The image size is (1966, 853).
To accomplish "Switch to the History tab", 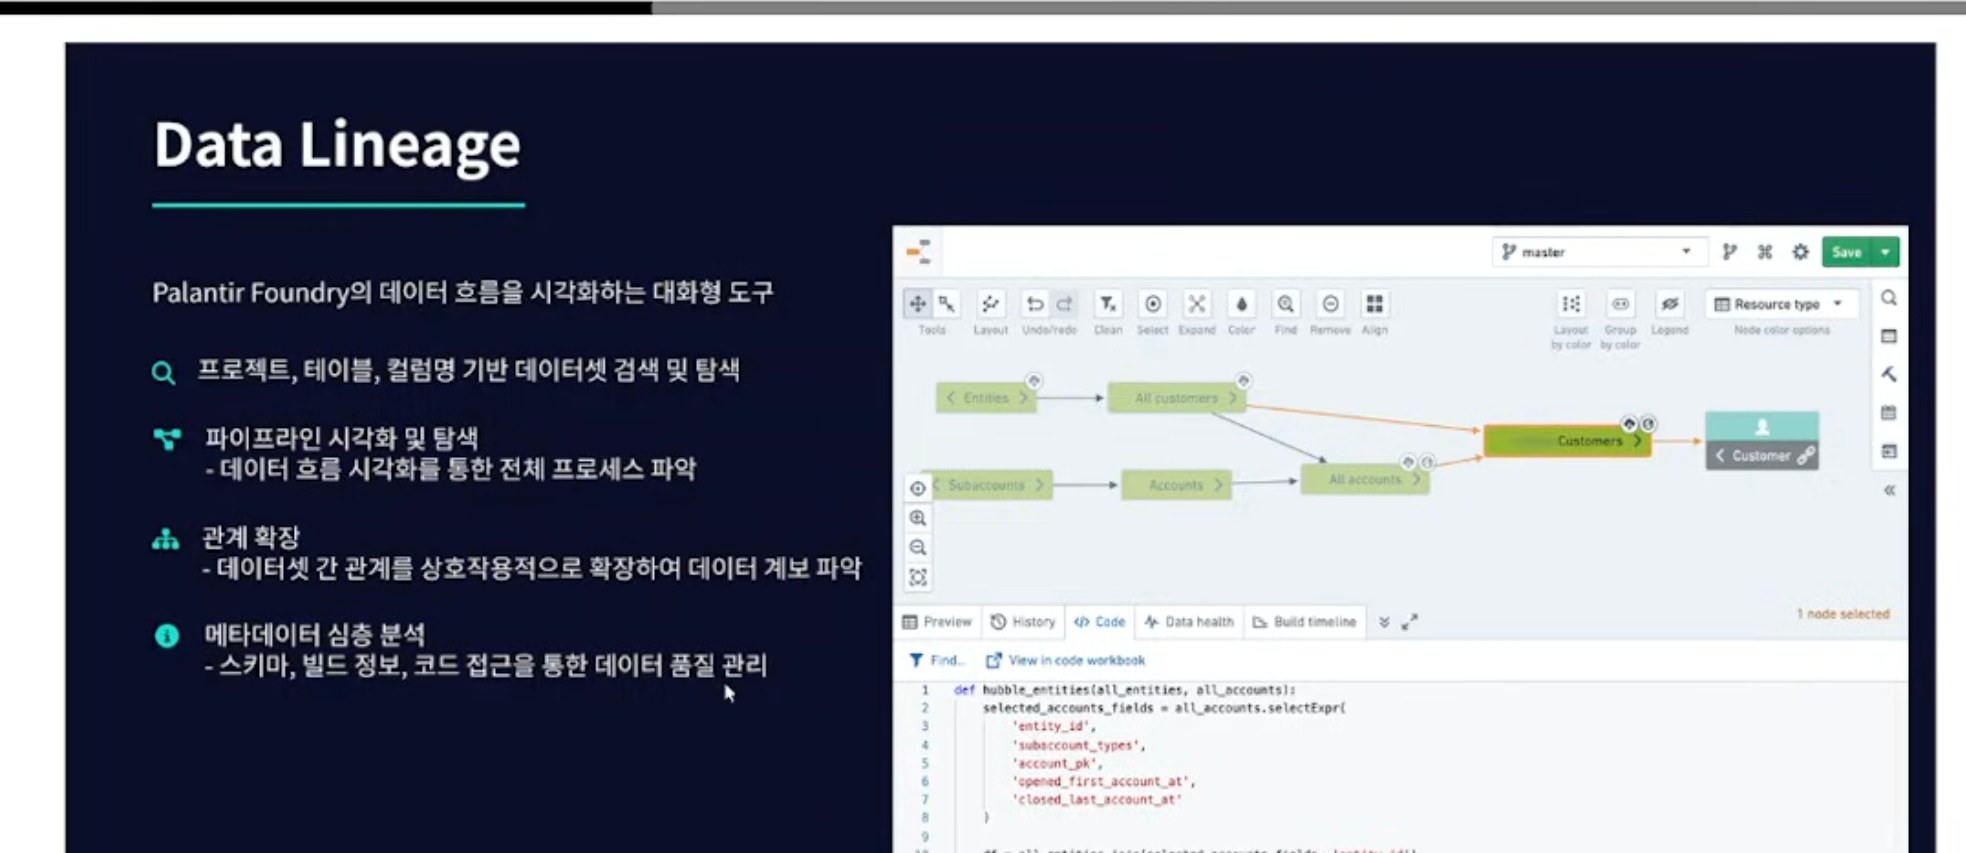I will (1023, 622).
